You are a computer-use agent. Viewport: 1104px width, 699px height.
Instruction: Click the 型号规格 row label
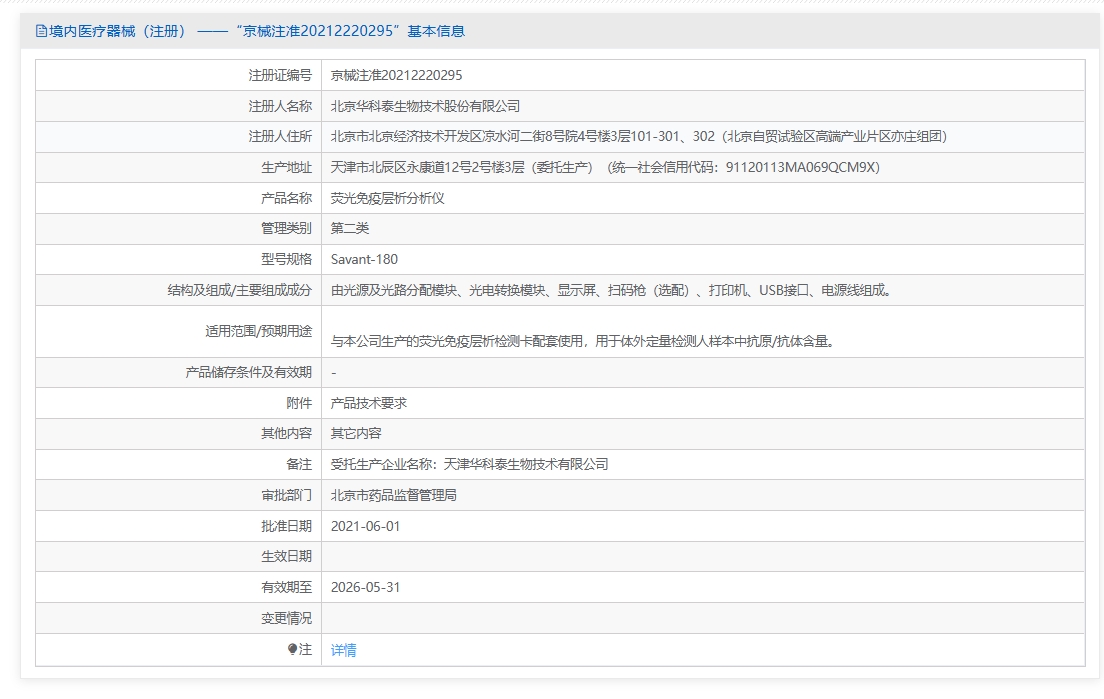coord(286,259)
